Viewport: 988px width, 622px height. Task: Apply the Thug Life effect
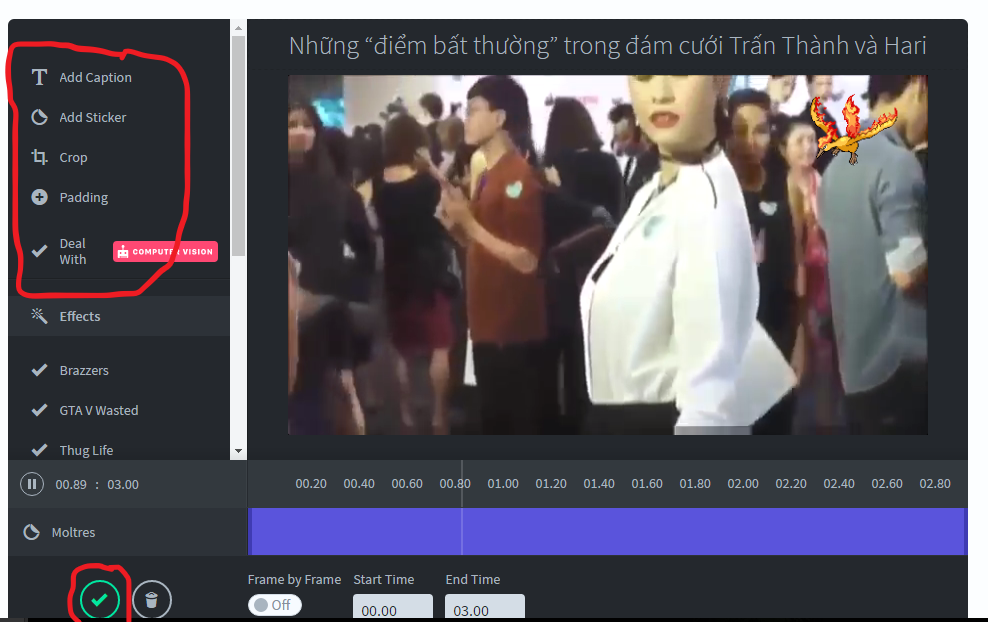tap(86, 450)
